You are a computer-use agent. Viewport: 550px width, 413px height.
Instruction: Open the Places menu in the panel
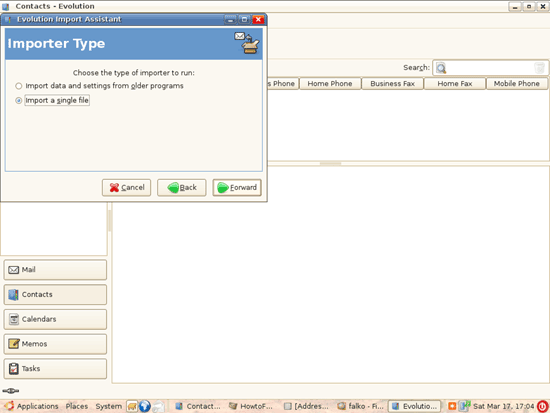point(77,406)
